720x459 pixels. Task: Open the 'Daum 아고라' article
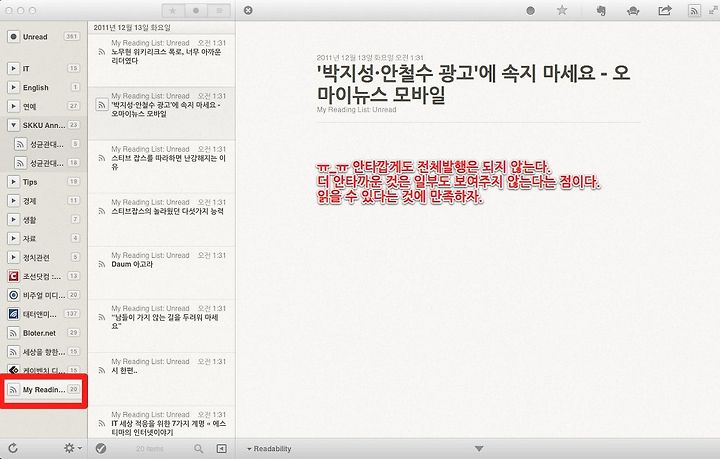162,273
